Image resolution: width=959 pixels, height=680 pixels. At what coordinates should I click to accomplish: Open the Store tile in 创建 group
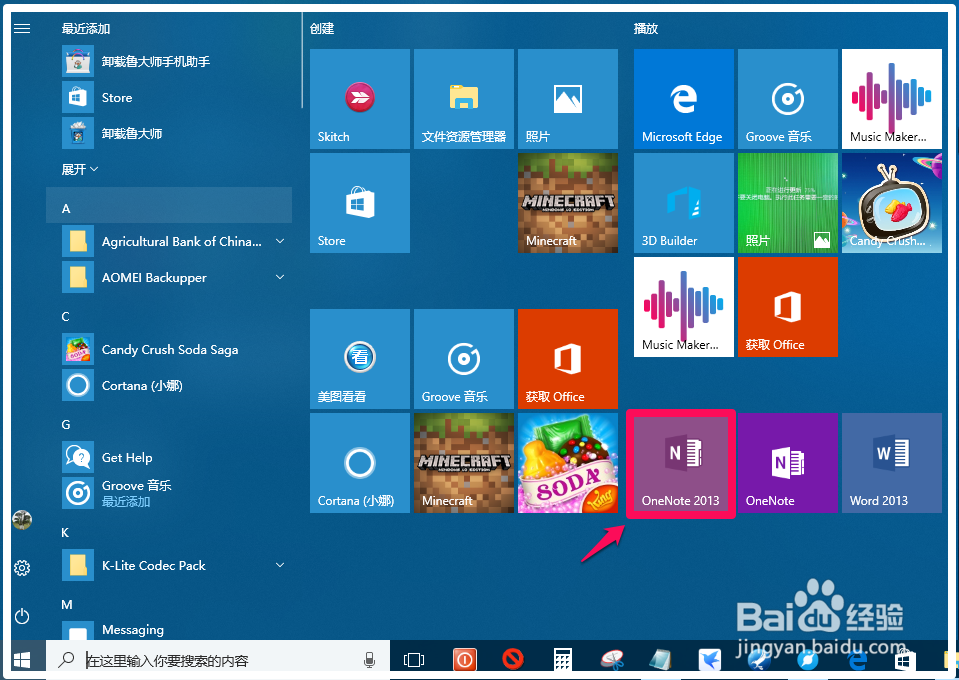[360, 202]
